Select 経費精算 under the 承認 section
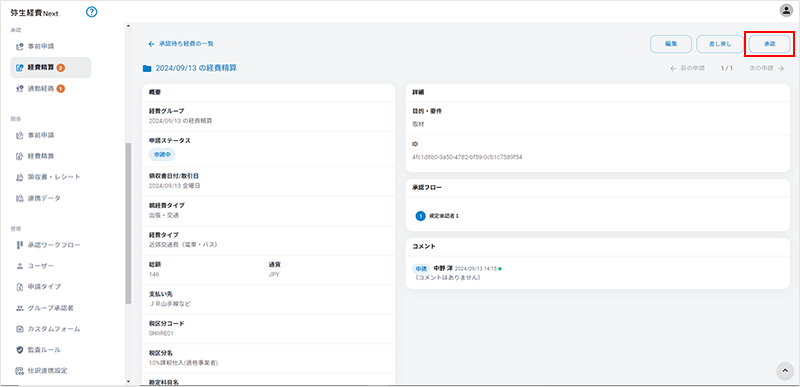Viewport: 800px width, 387px height. click(x=51, y=67)
